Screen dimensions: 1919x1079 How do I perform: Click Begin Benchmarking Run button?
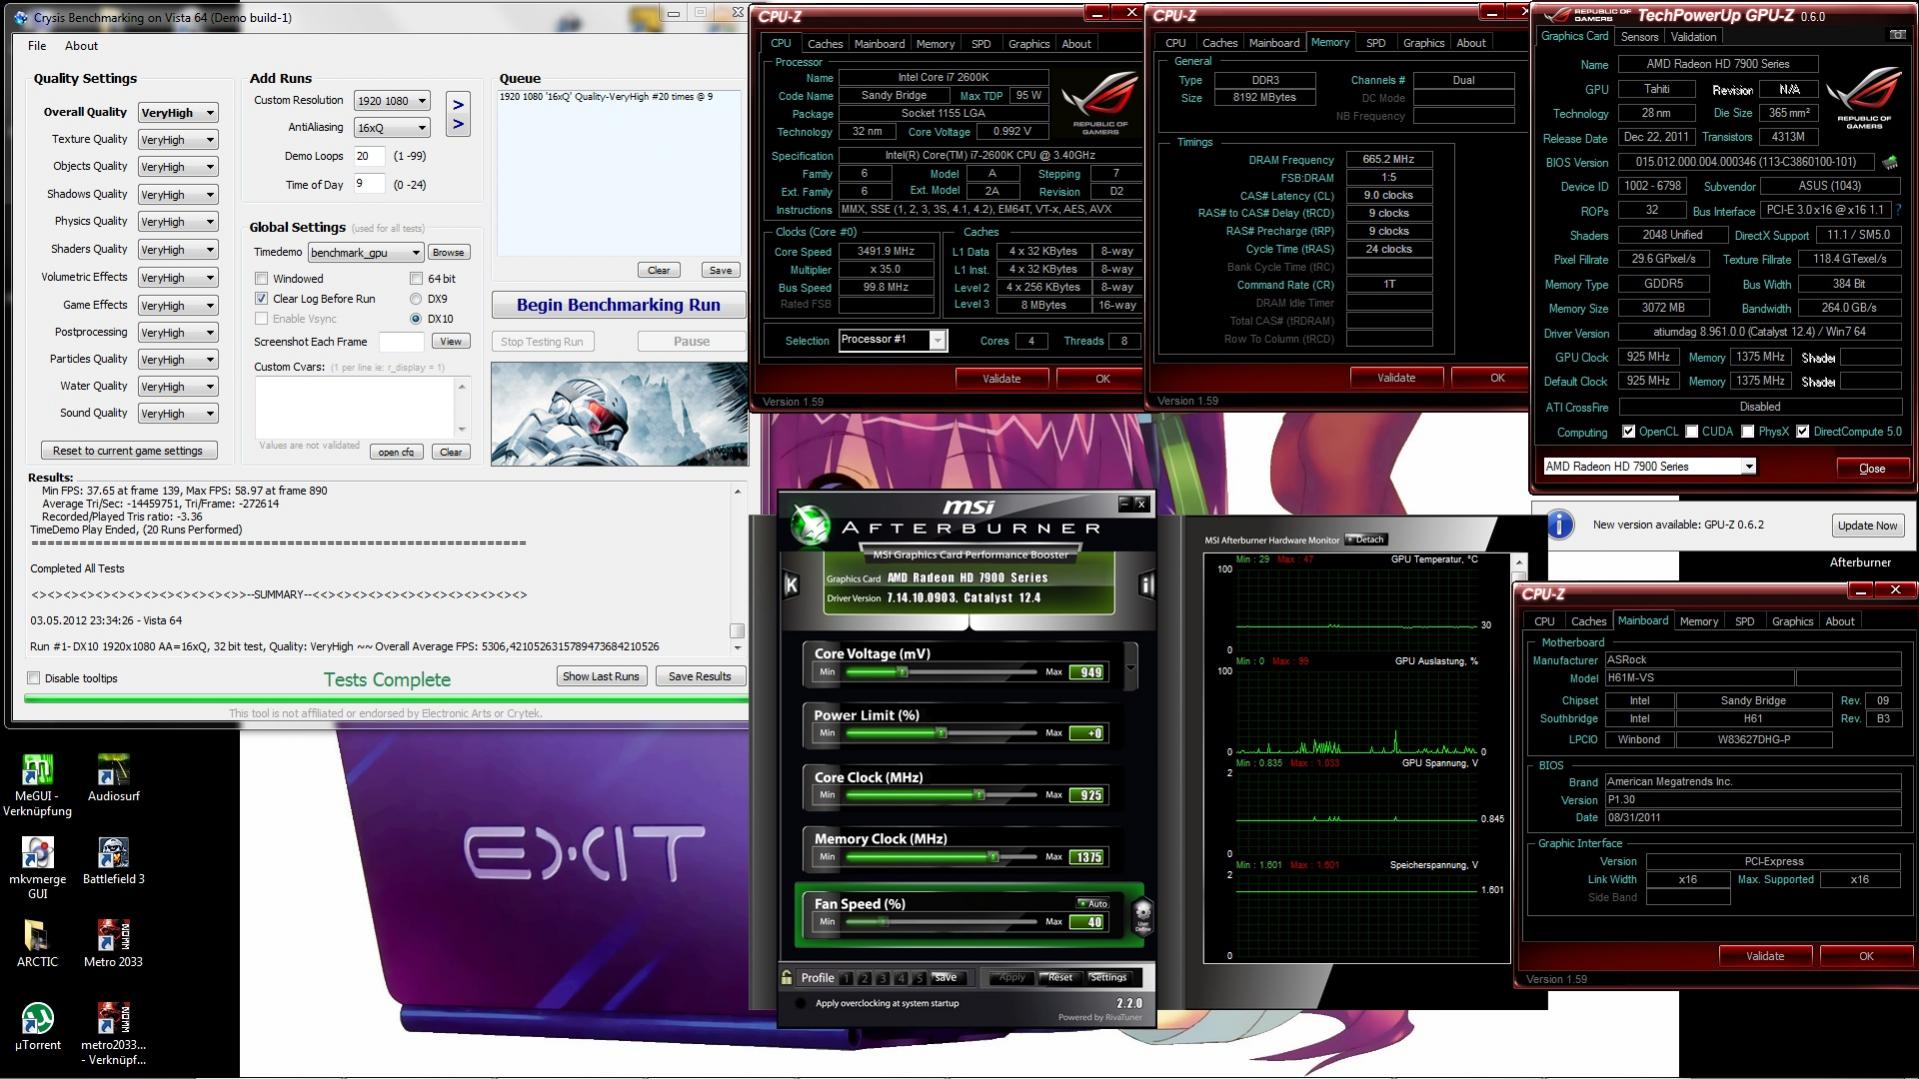618,305
